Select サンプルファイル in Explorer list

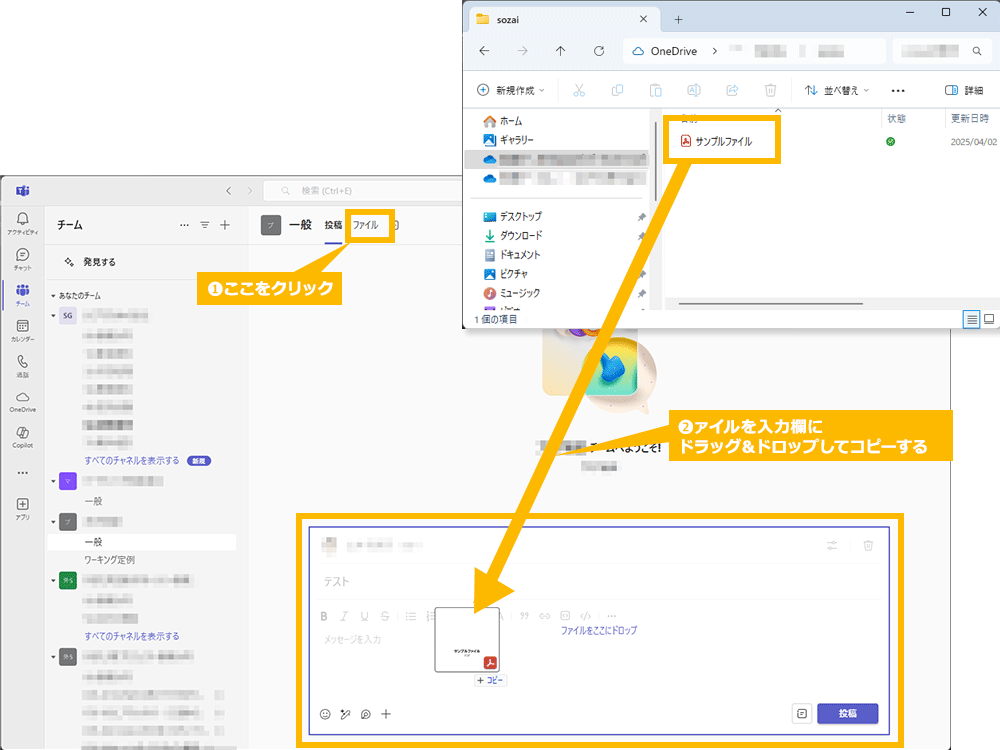717,141
